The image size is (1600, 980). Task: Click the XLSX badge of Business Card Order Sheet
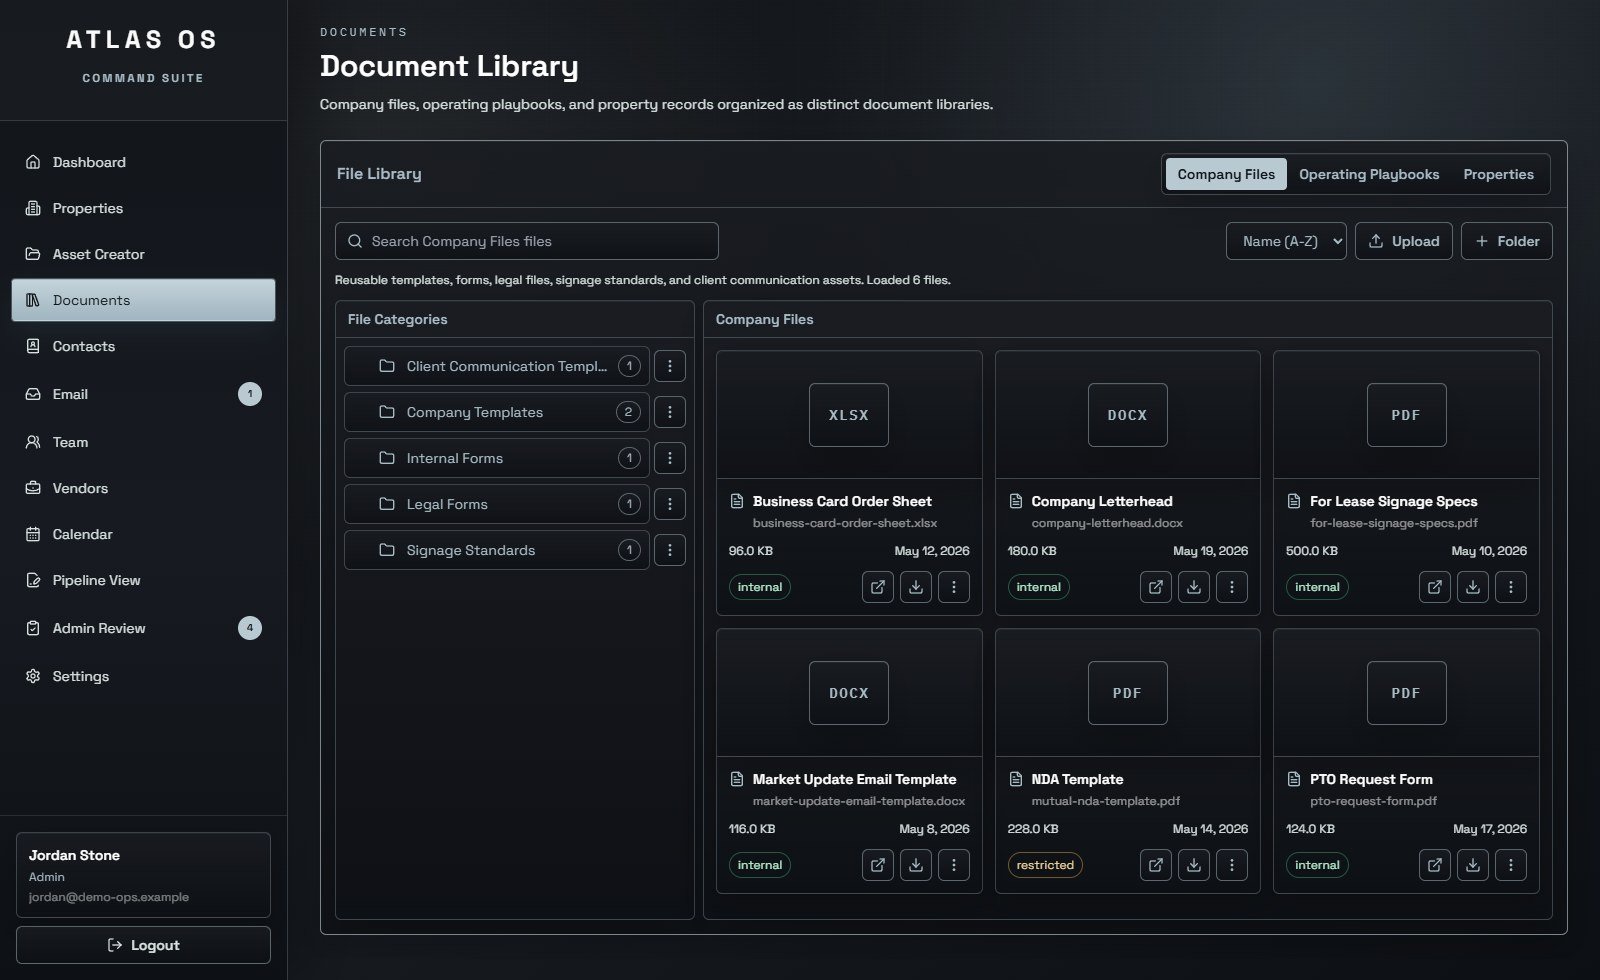coord(849,415)
